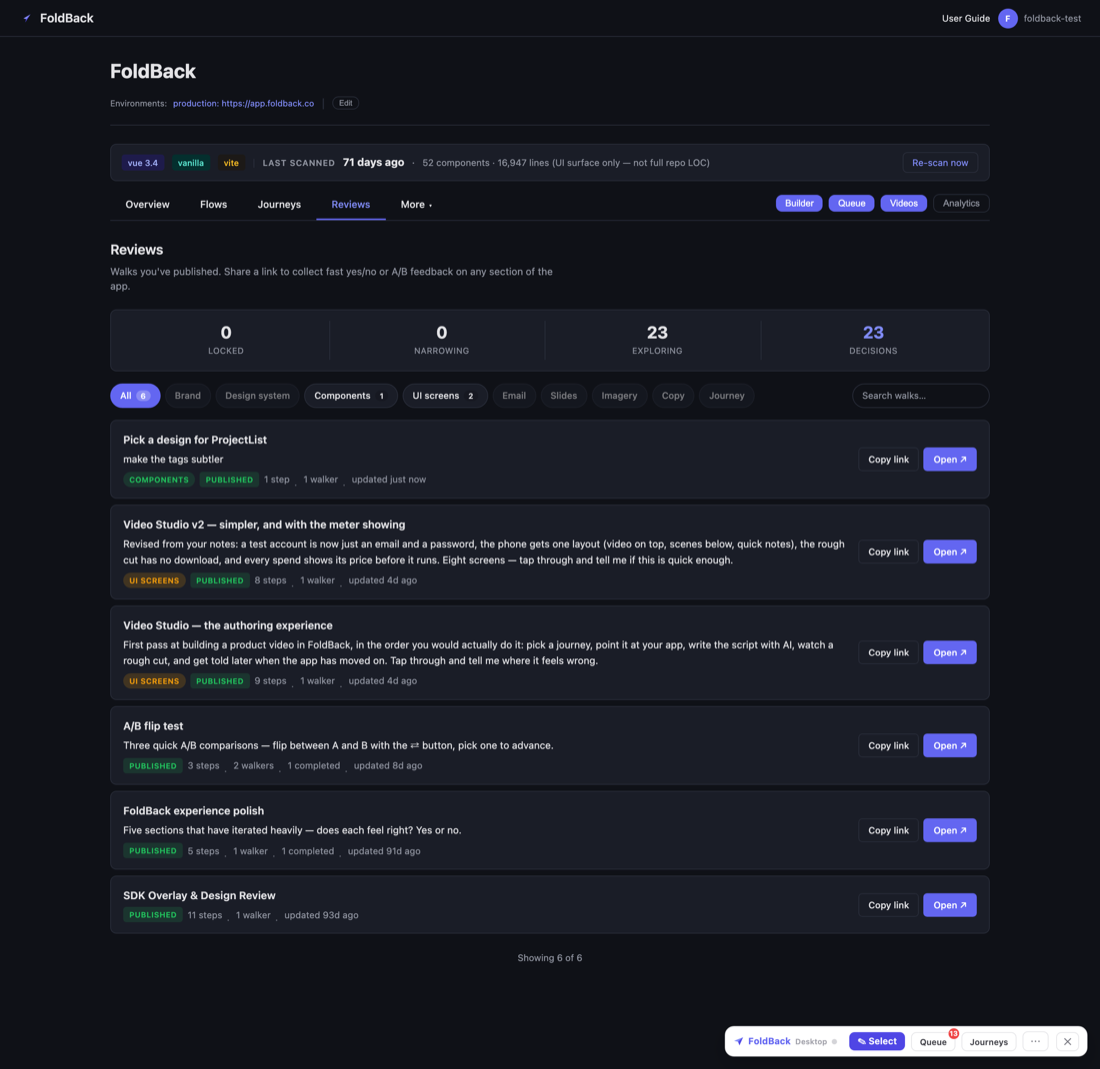Image resolution: width=1100 pixels, height=1069 pixels.
Task: Open Queue with 13 badge in overlay bar
Action: [x=933, y=1042]
